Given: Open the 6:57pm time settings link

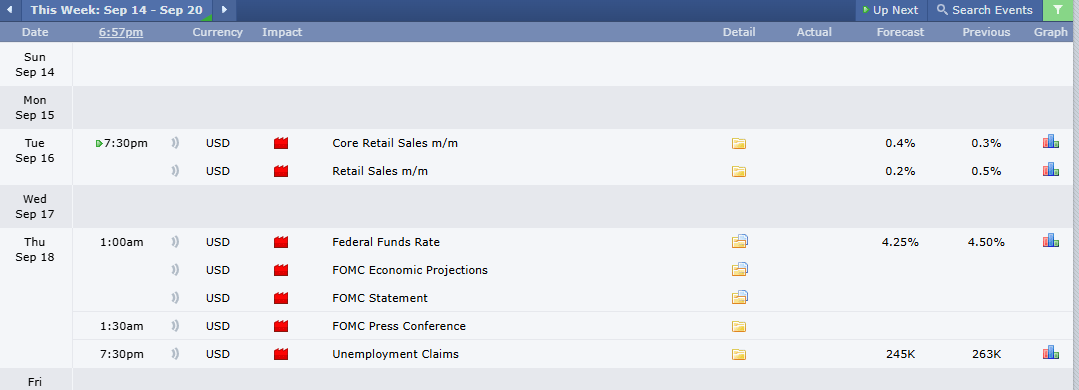Looking at the screenshot, I should (x=121, y=32).
